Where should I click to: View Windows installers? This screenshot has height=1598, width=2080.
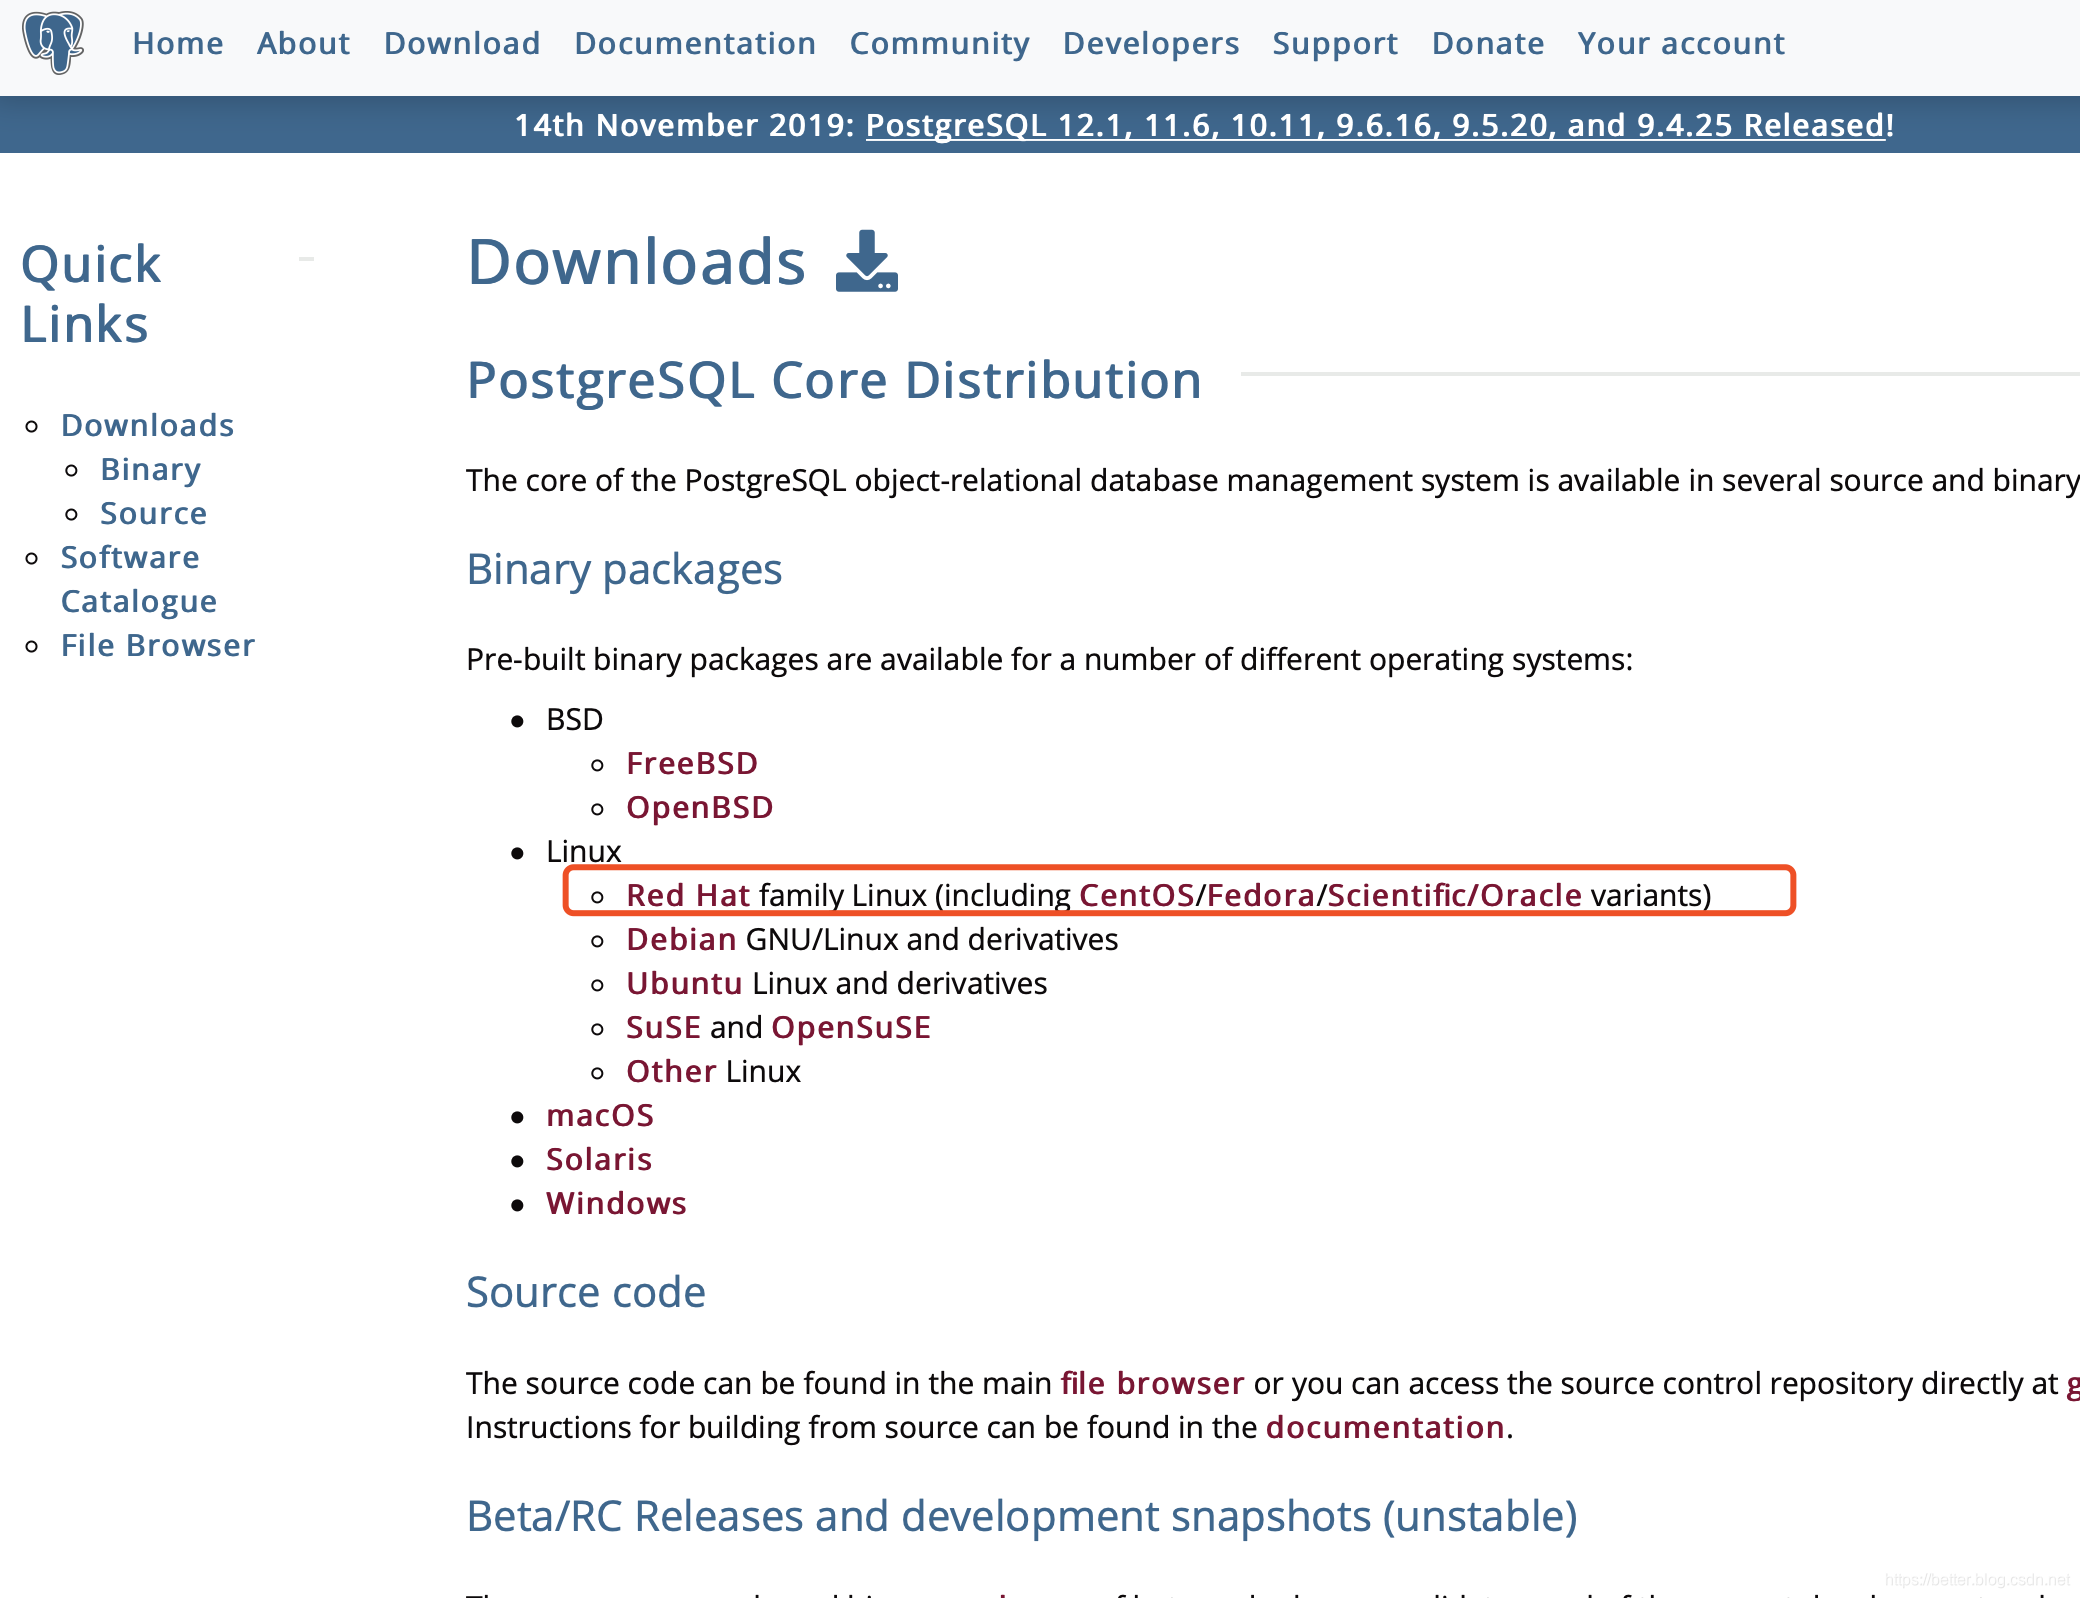pos(616,1203)
